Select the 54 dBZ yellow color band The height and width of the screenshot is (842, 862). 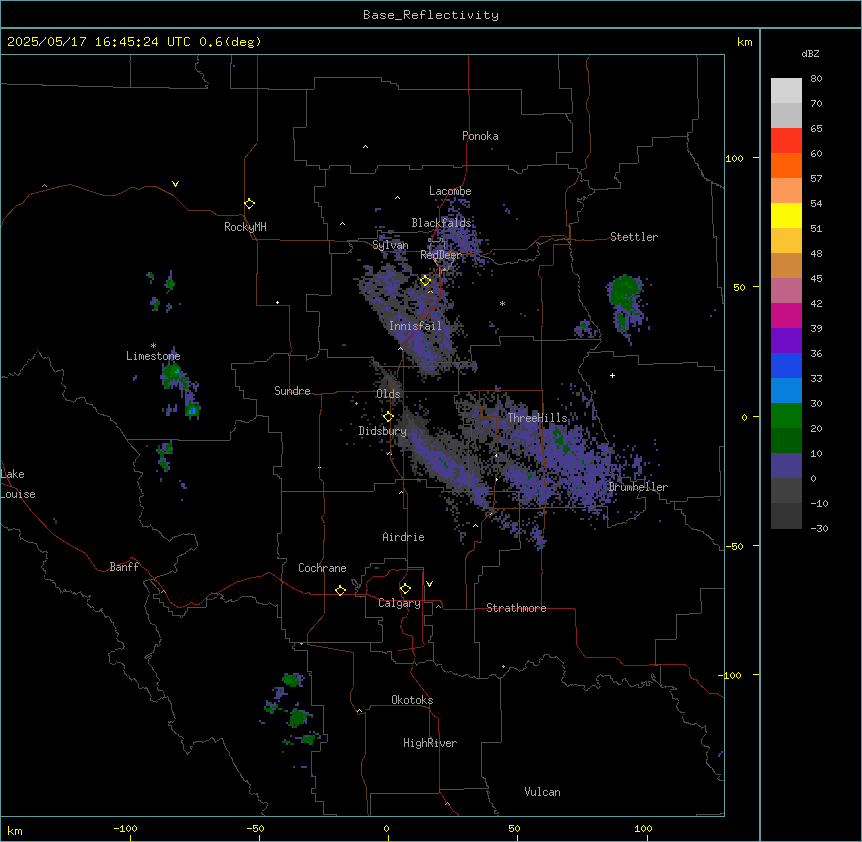(x=786, y=215)
